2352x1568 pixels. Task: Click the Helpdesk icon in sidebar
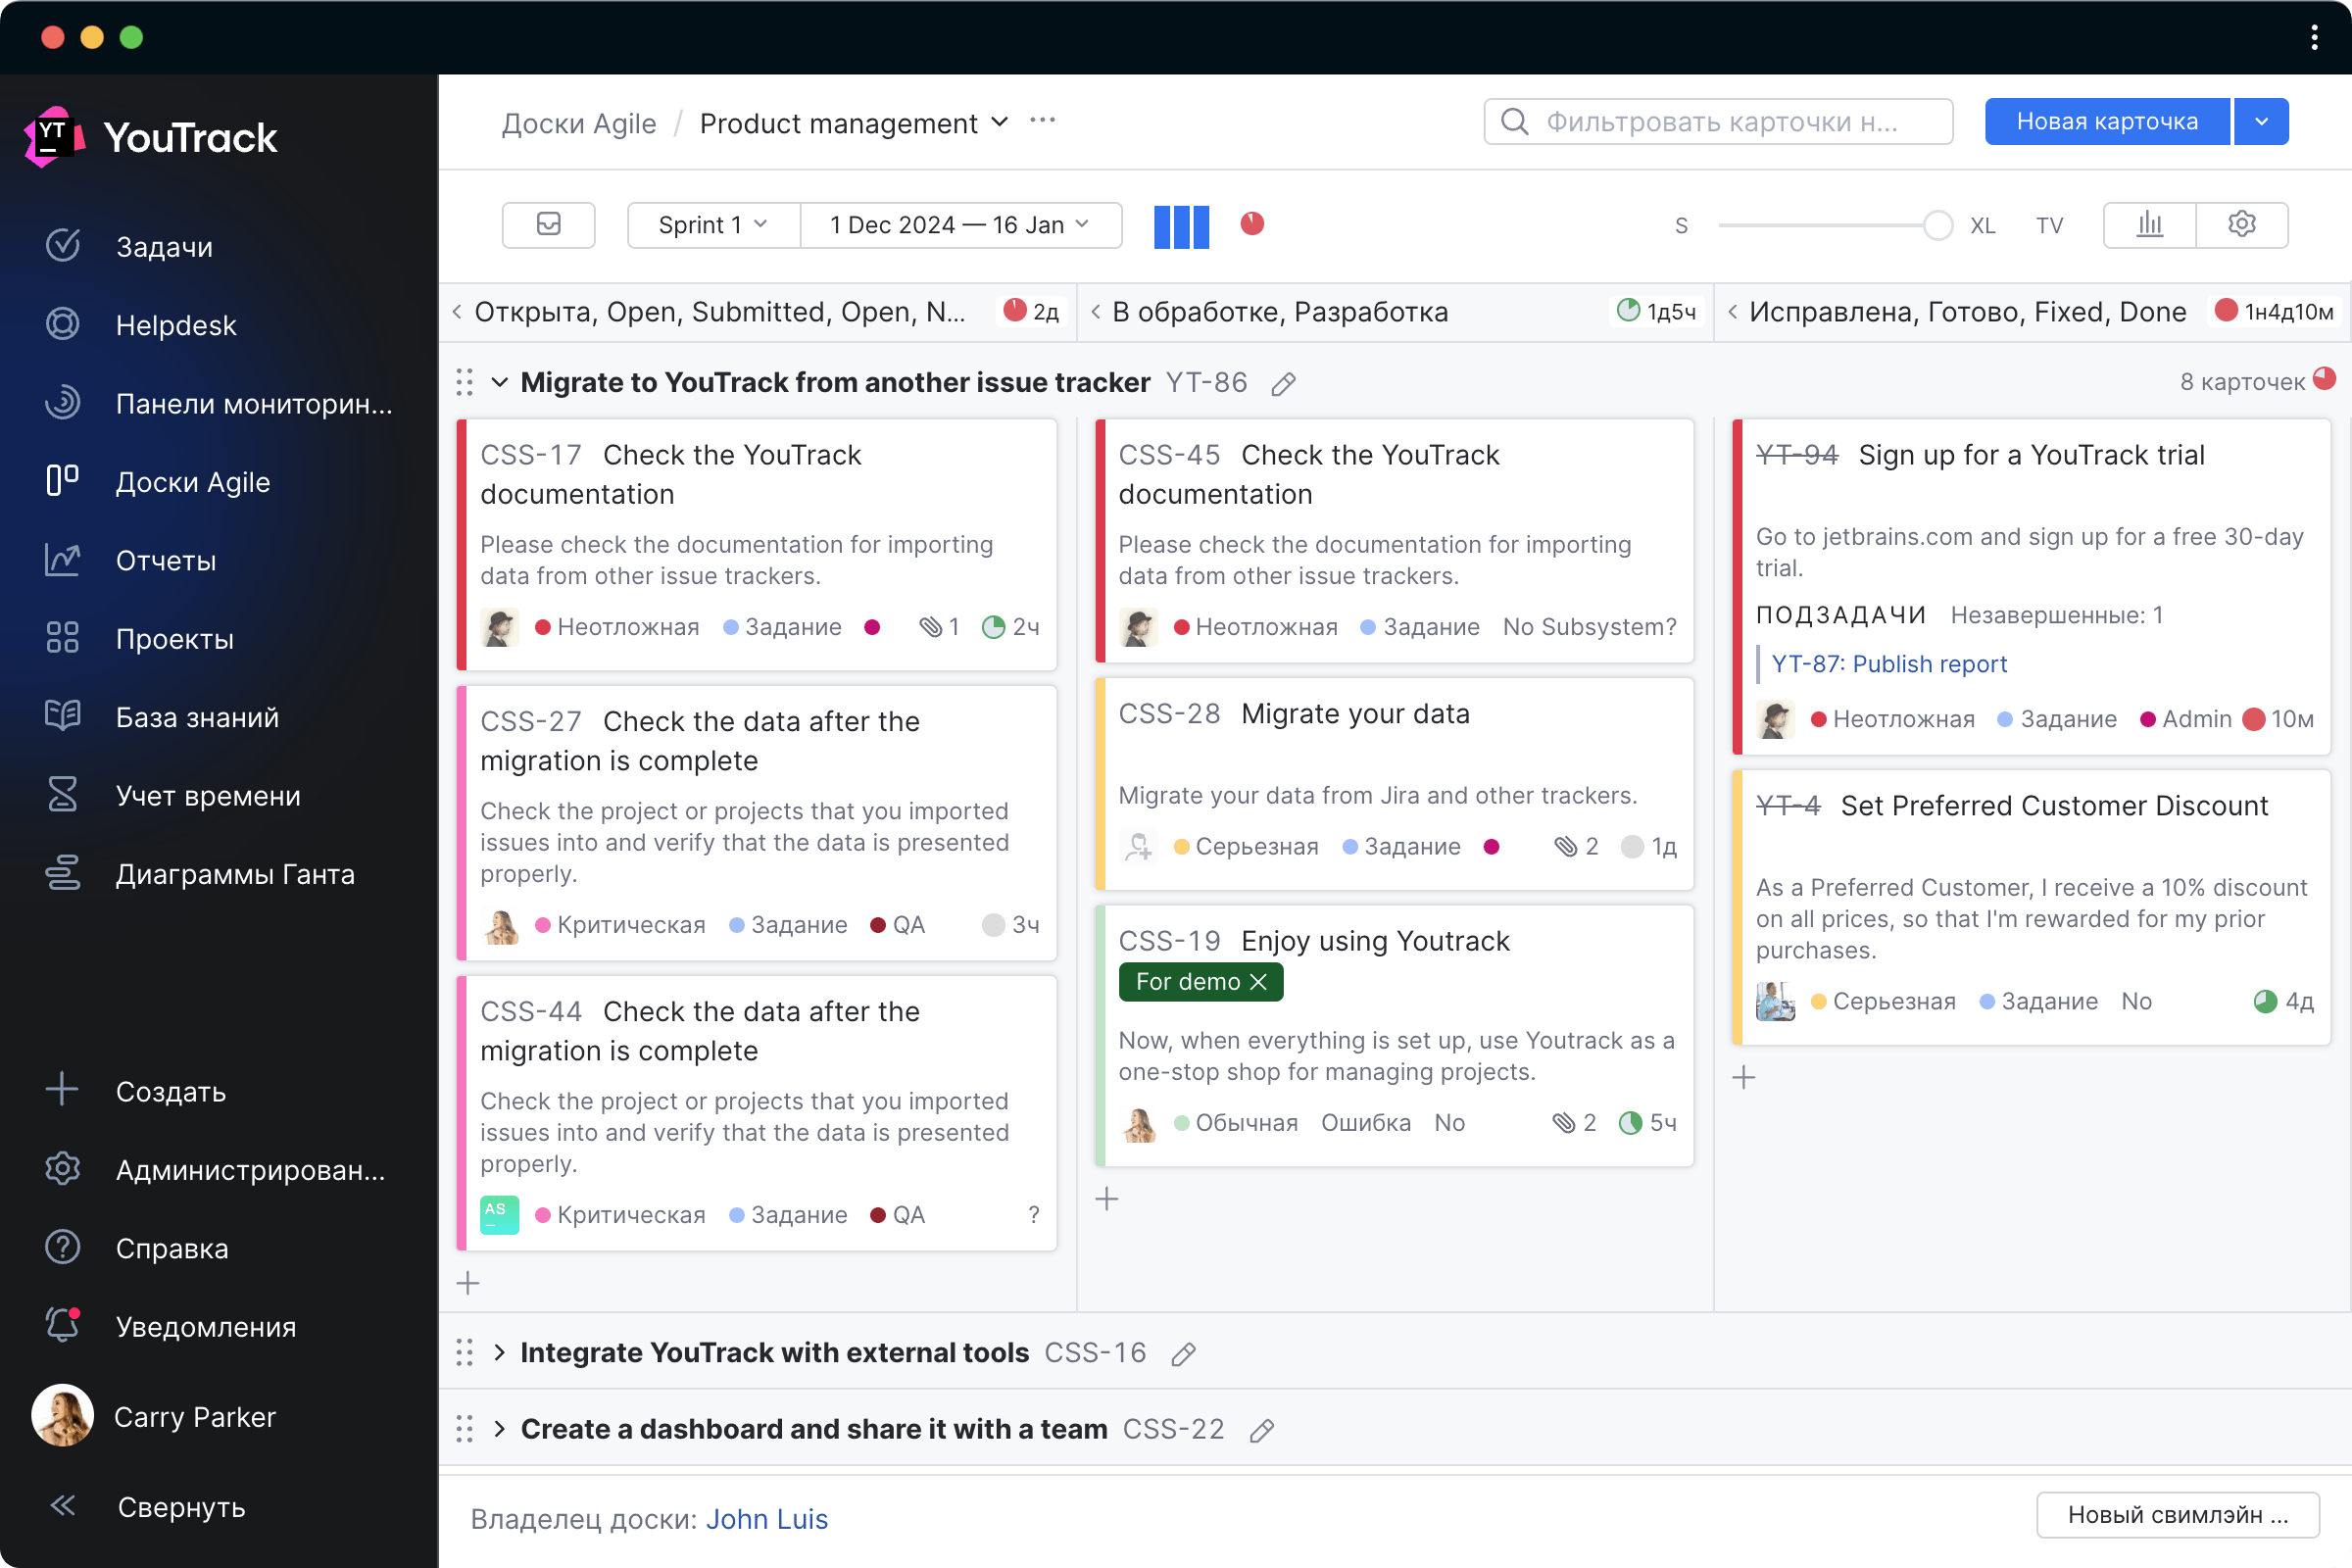coord(63,323)
